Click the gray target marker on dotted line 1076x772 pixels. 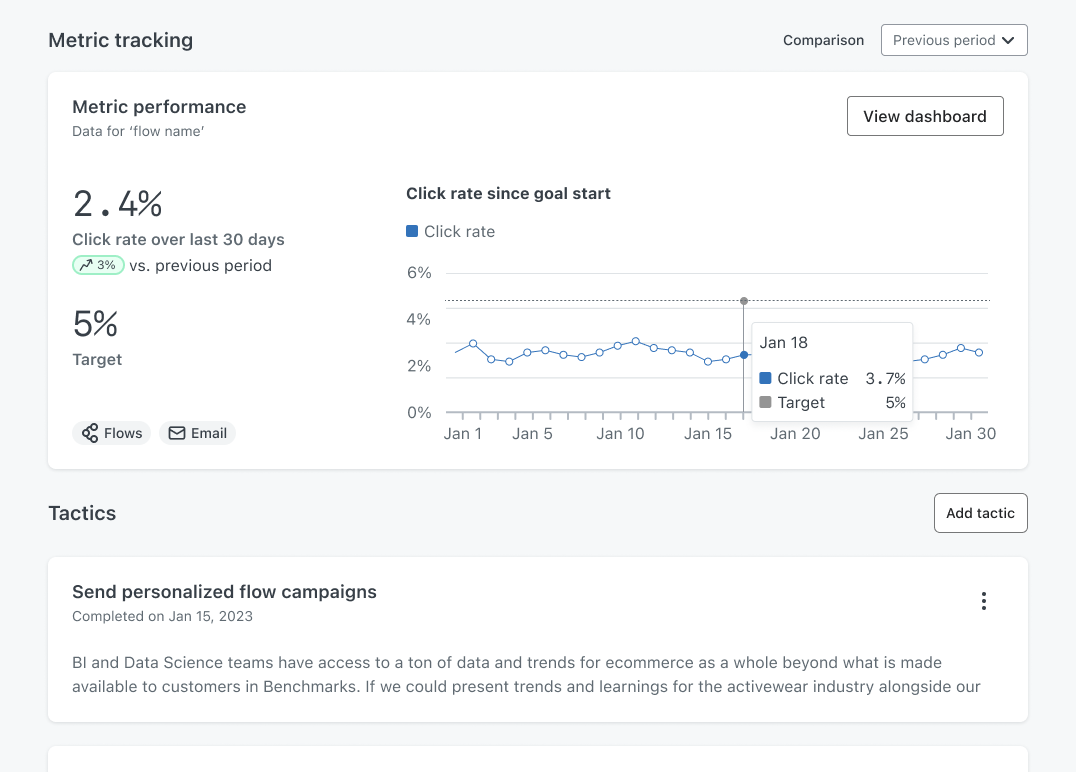click(744, 301)
